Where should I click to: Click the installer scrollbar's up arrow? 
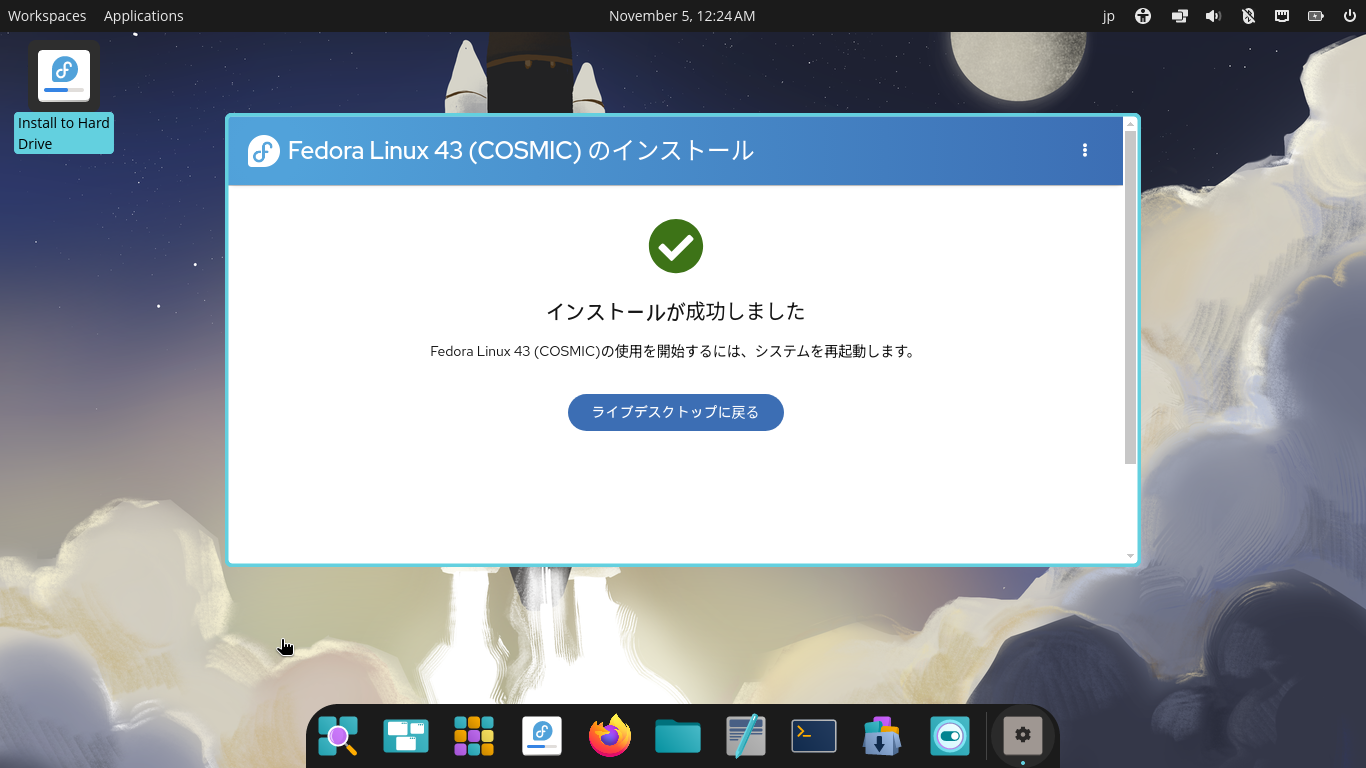(x=1131, y=124)
